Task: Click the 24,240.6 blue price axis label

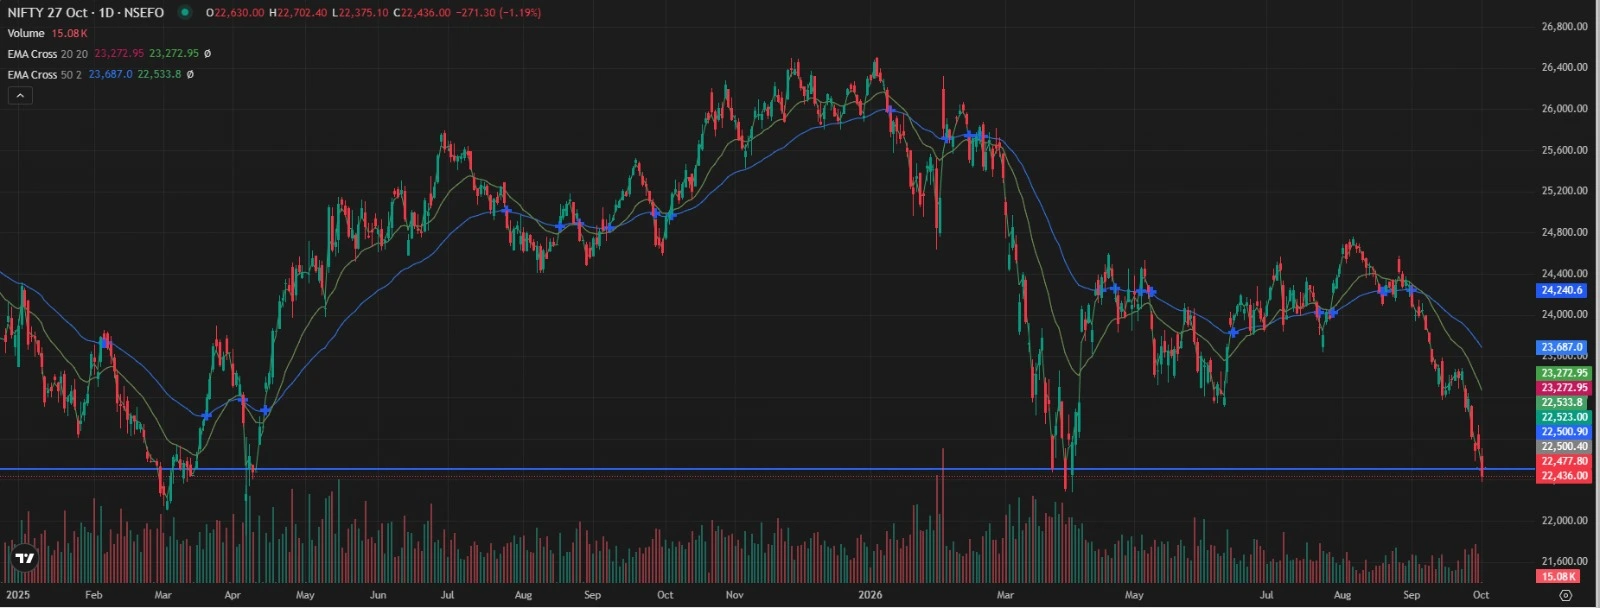Action: point(1562,291)
